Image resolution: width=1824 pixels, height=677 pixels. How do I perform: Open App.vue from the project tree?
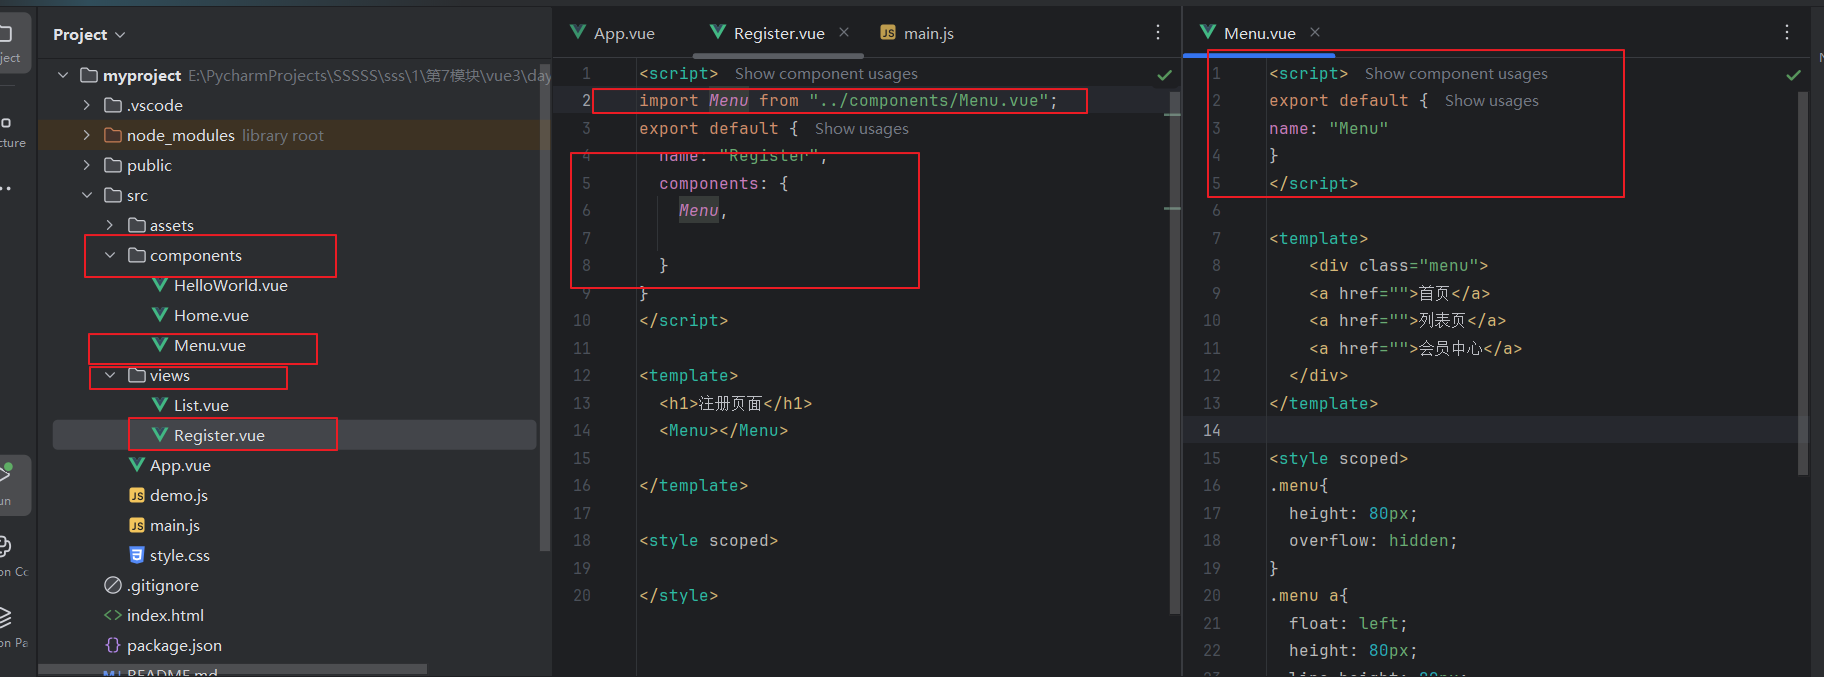pos(180,465)
